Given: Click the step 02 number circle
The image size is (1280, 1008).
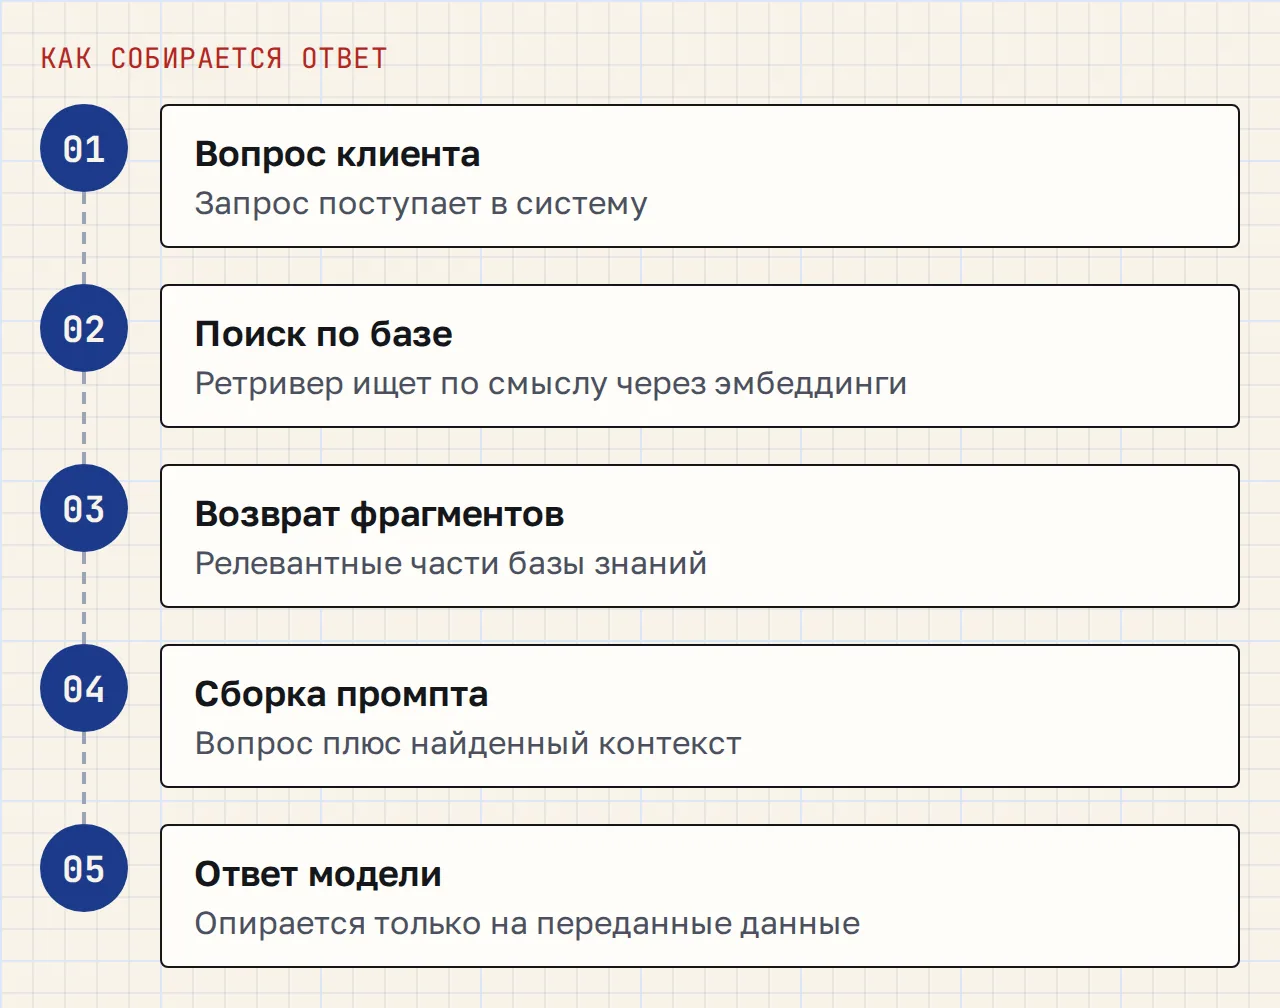Looking at the screenshot, I should pos(84,328).
